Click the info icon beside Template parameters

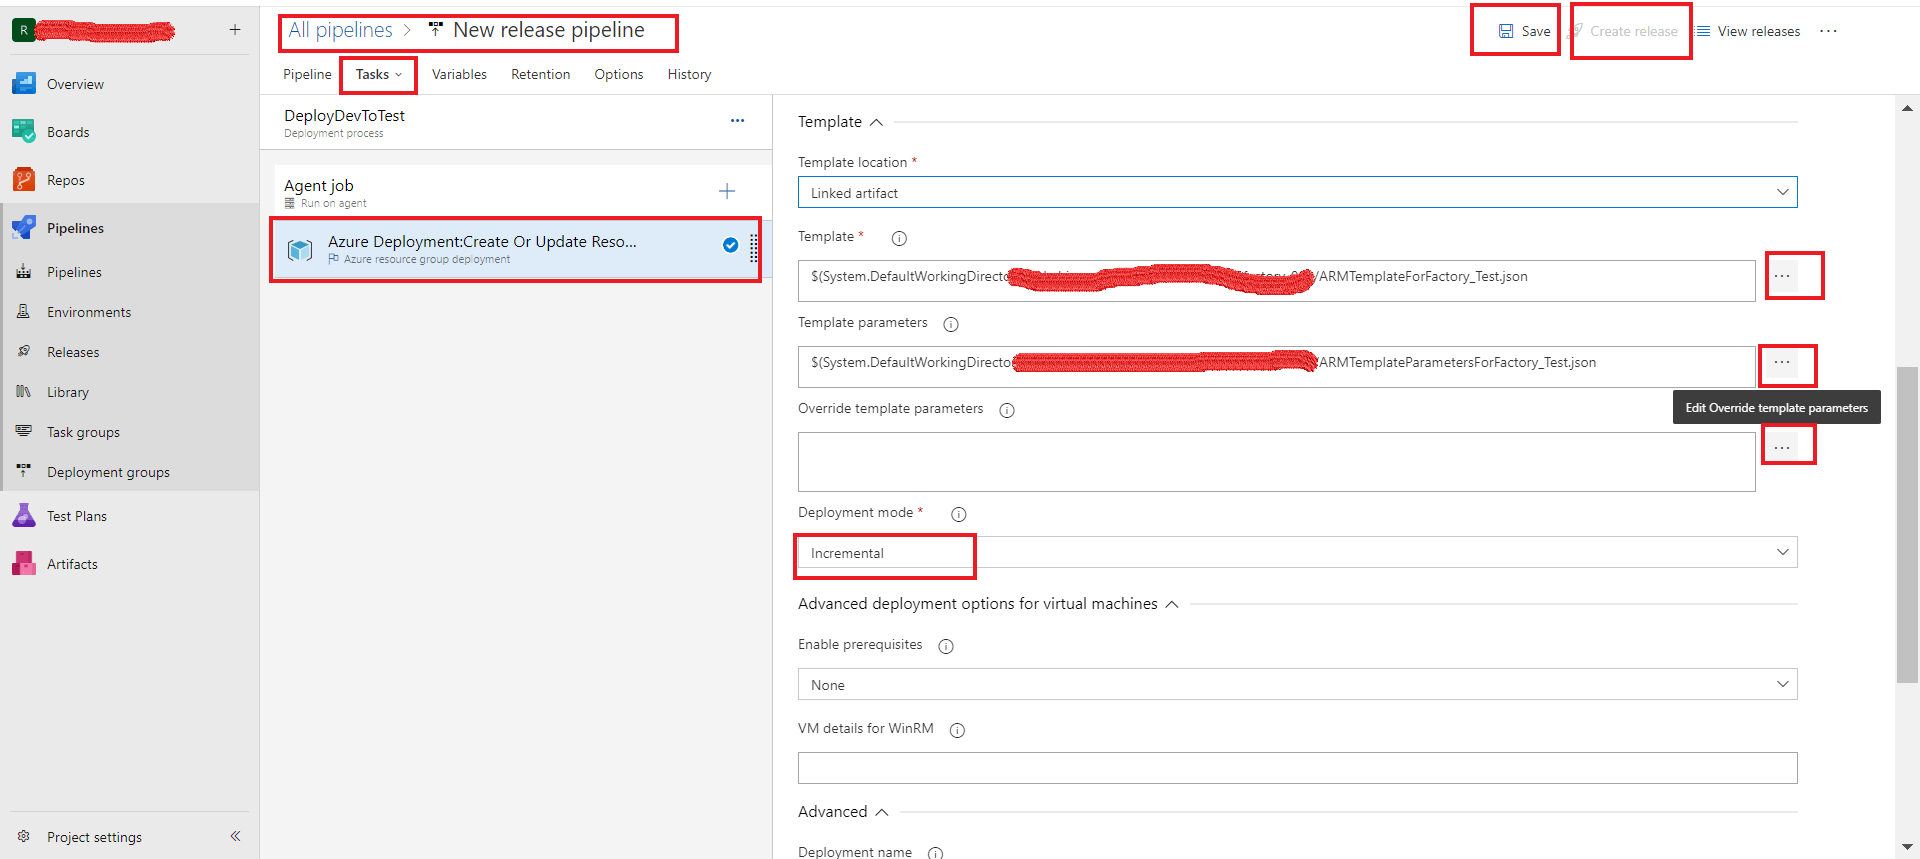click(x=951, y=324)
